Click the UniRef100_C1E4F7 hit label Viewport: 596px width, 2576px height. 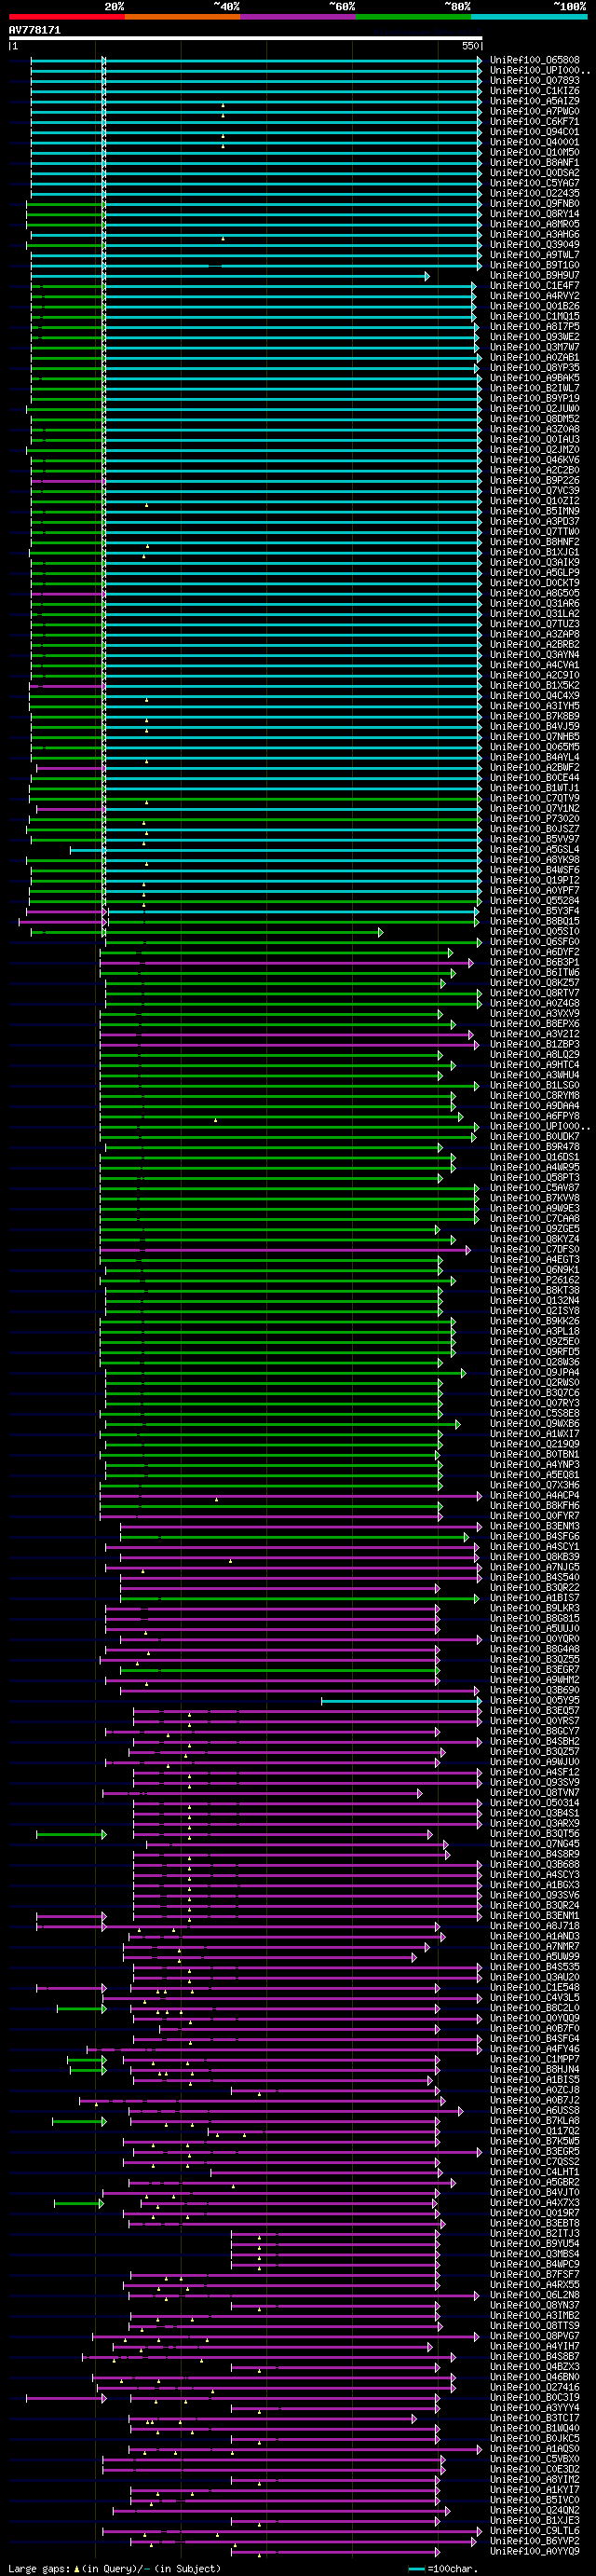tap(534, 285)
